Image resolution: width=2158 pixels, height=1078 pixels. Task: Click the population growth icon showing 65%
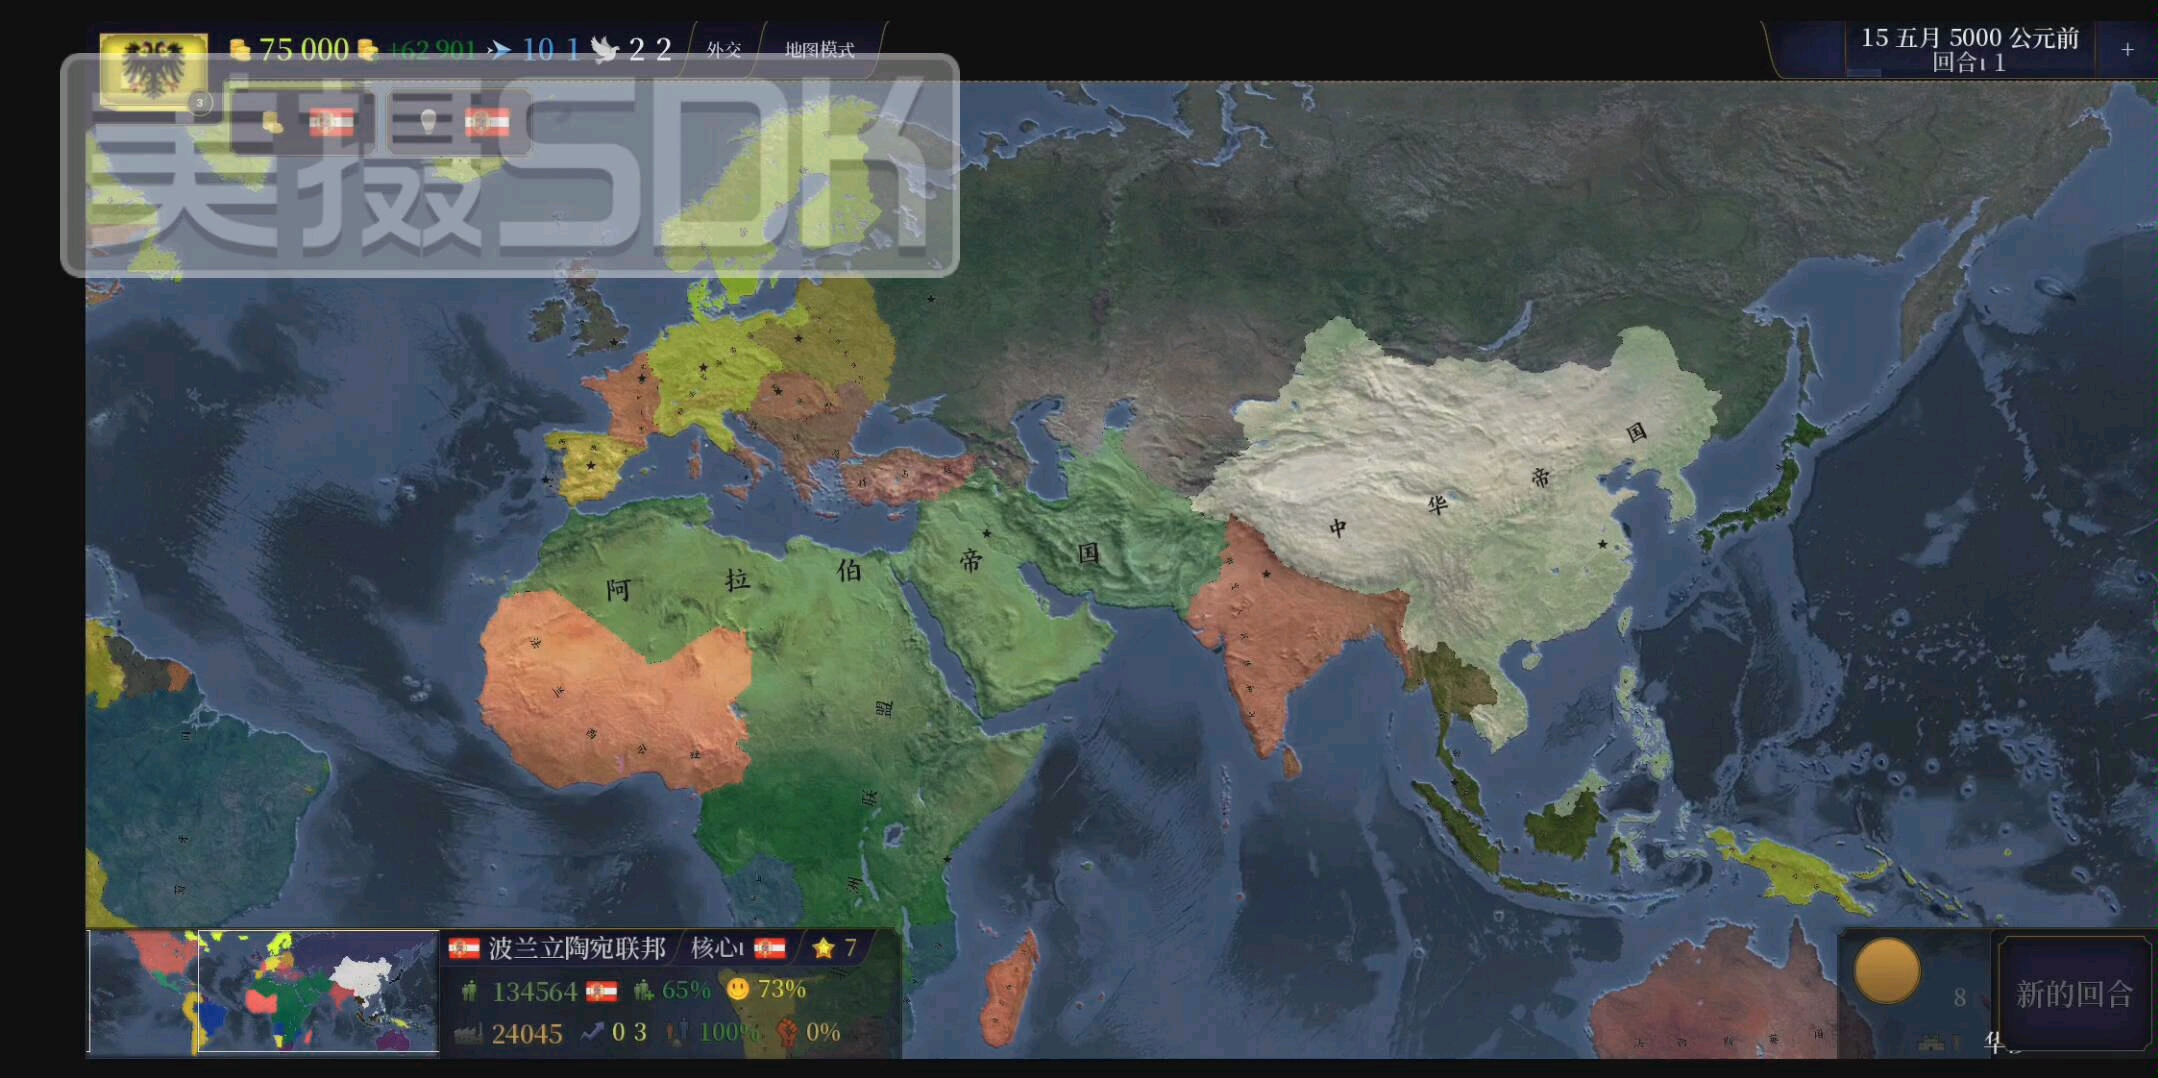tap(643, 990)
